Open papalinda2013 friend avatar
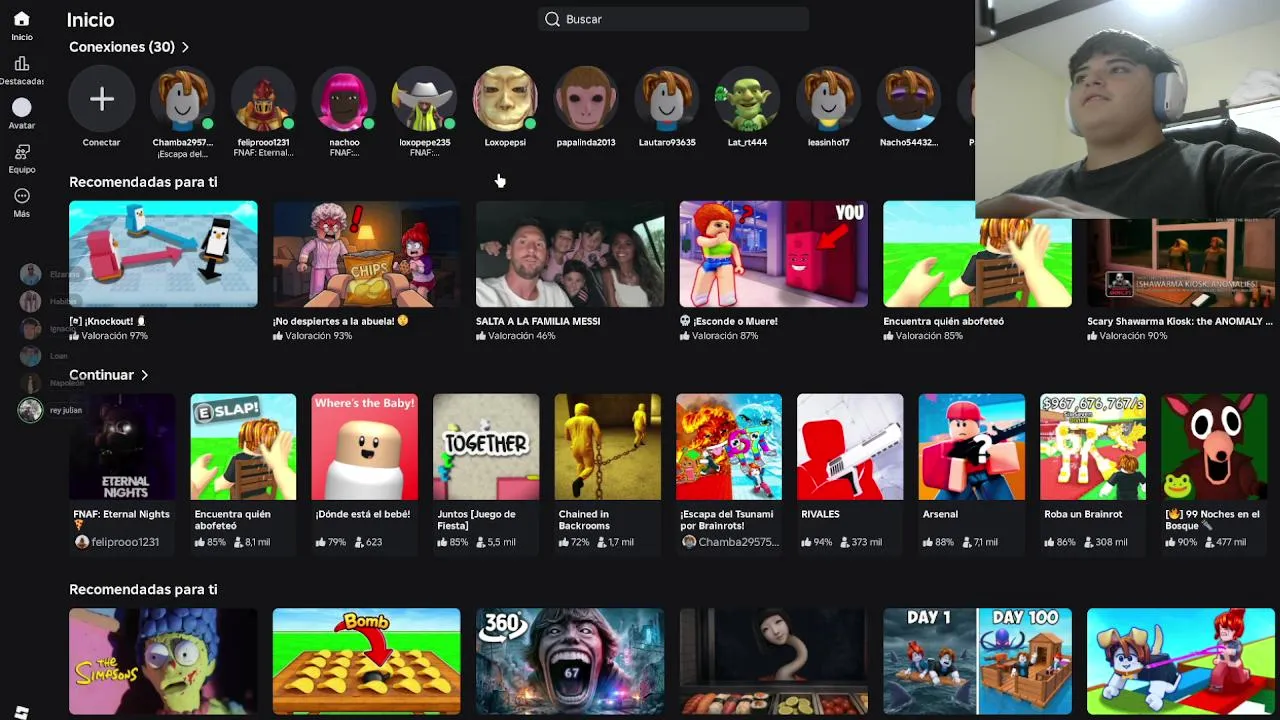Image resolution: width=1280 pixels, height=720 pixels. coord(586,99)
